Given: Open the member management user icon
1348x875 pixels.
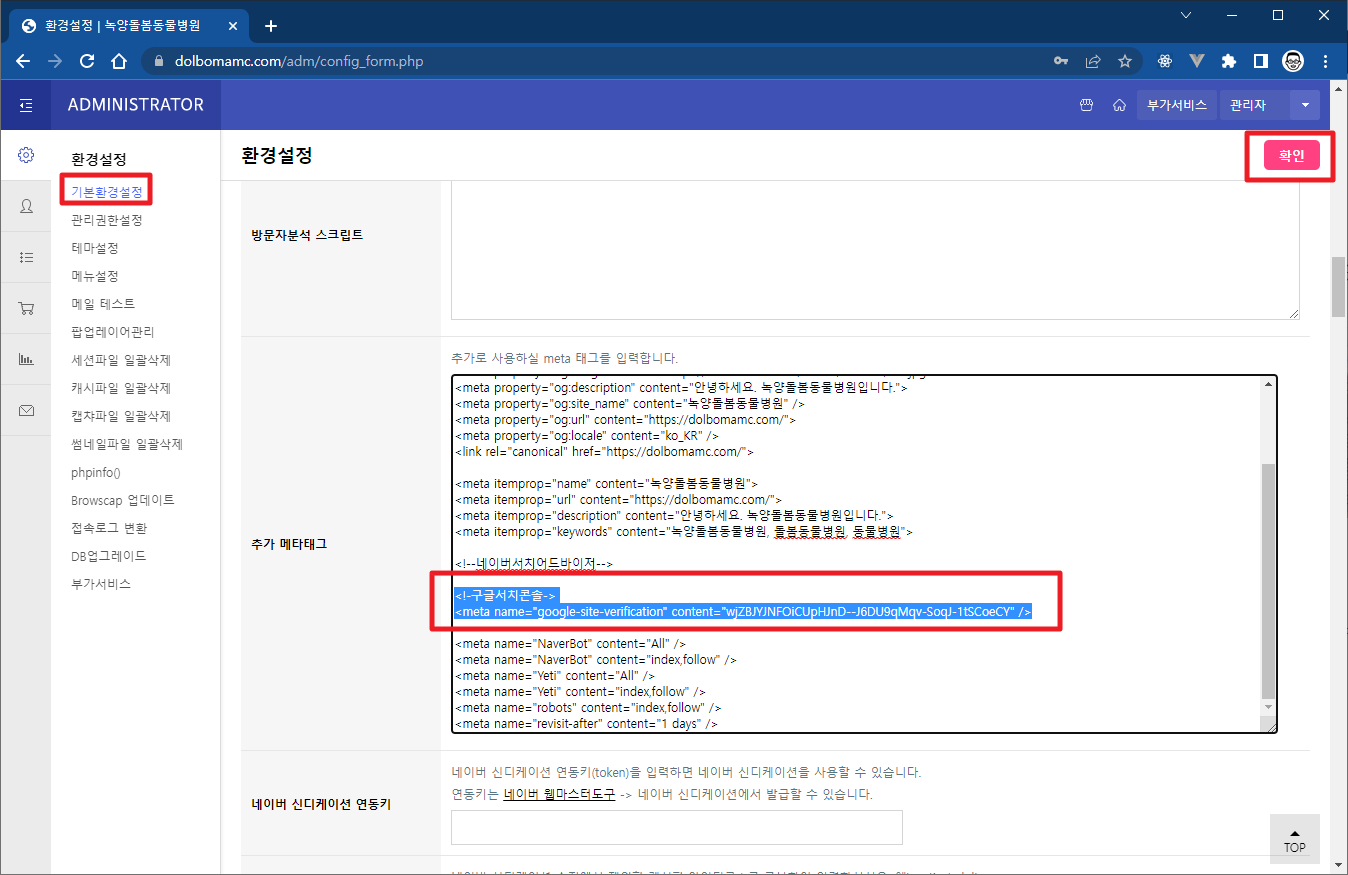Looking at the screenshot, I should pos(26,206).
